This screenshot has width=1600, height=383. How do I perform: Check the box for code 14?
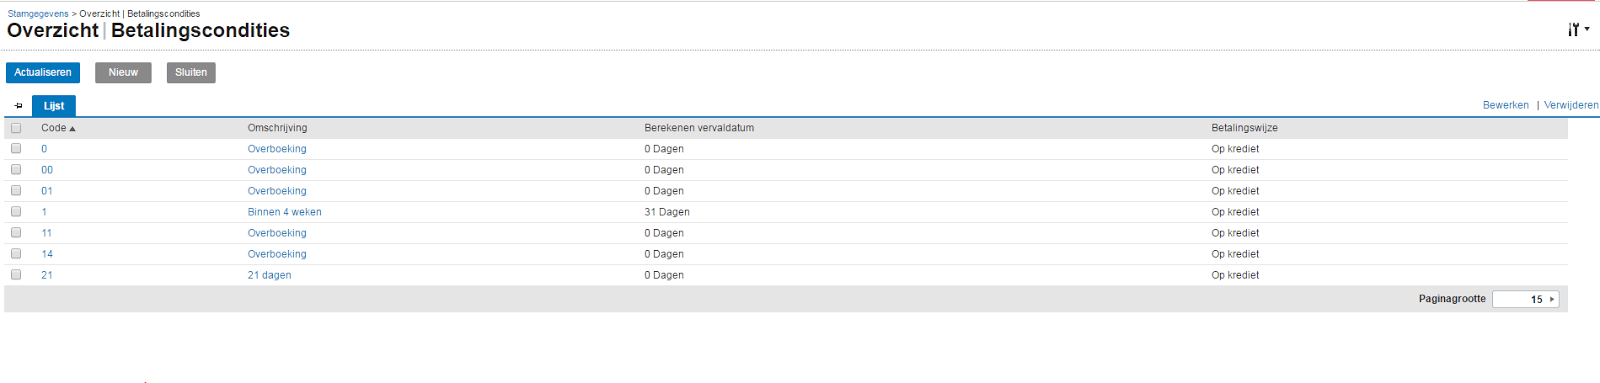click(x=16, y=253)
